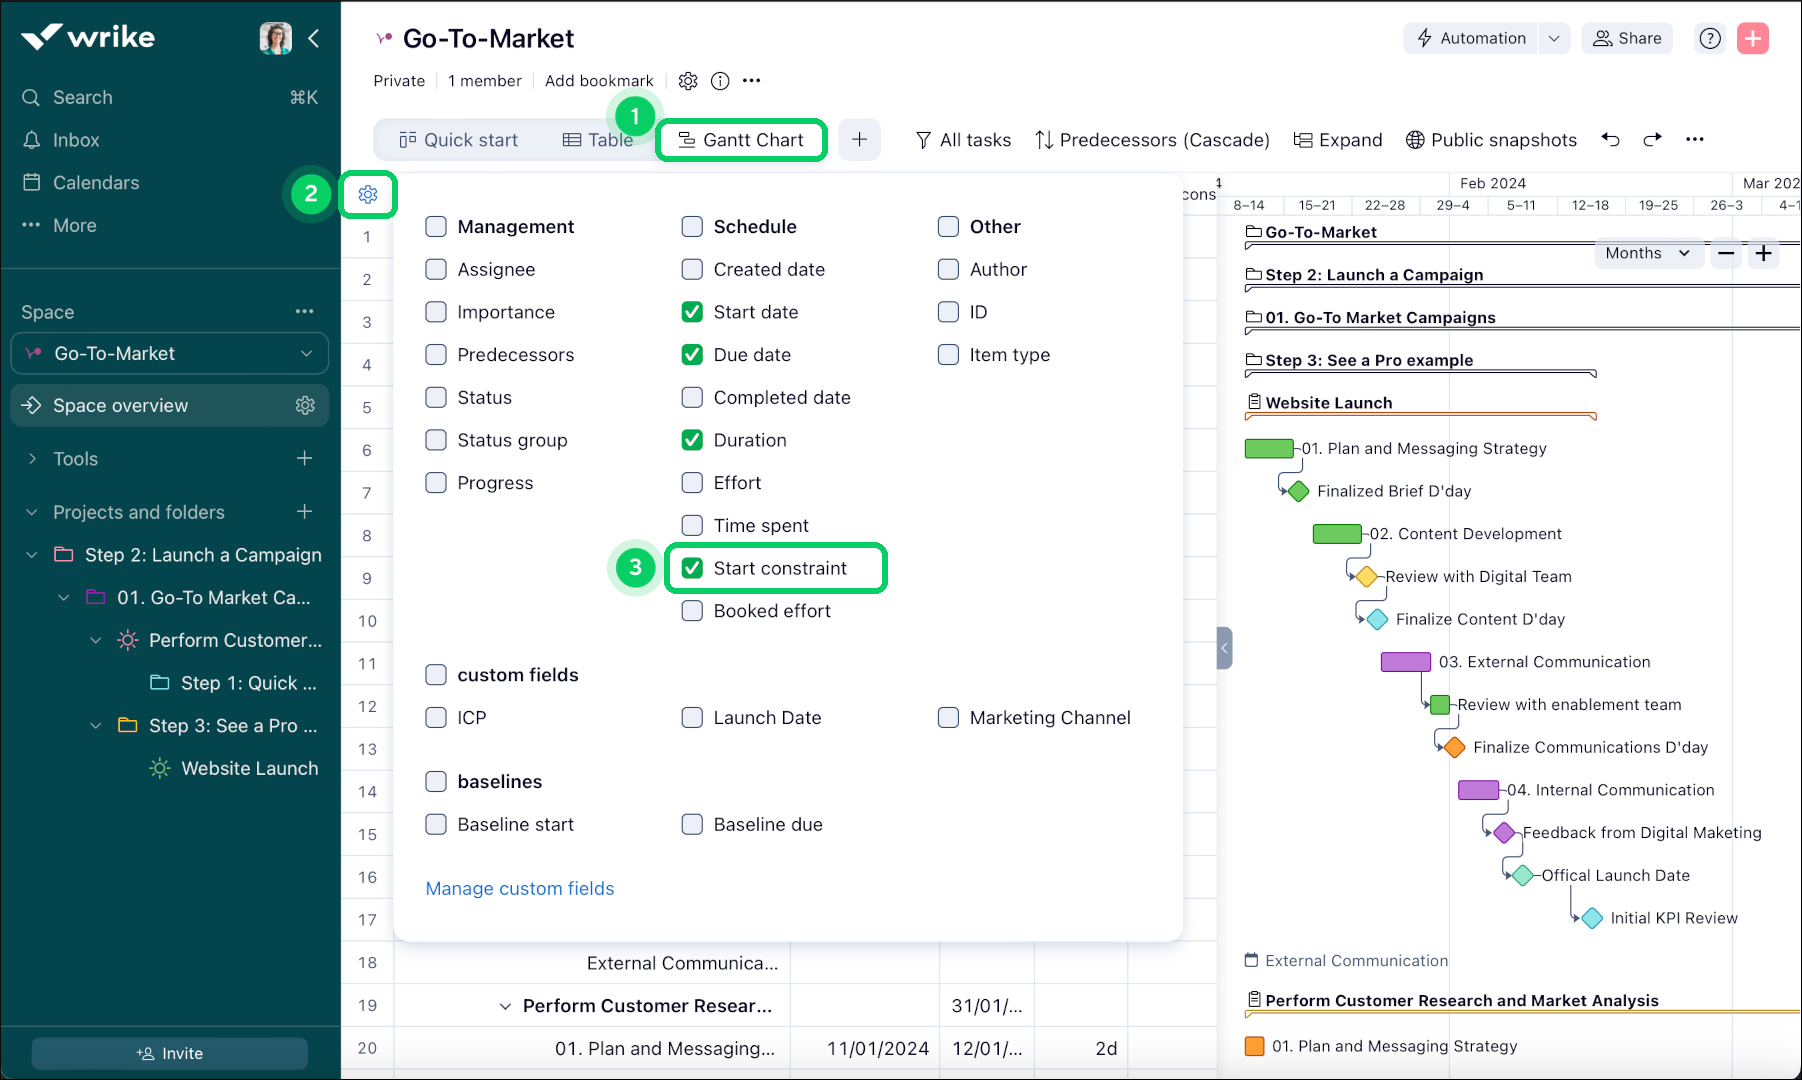The height and width of the screenshot is (1080, 1802).
Task: Click the help question mark icon
Action: [1710, 38]
